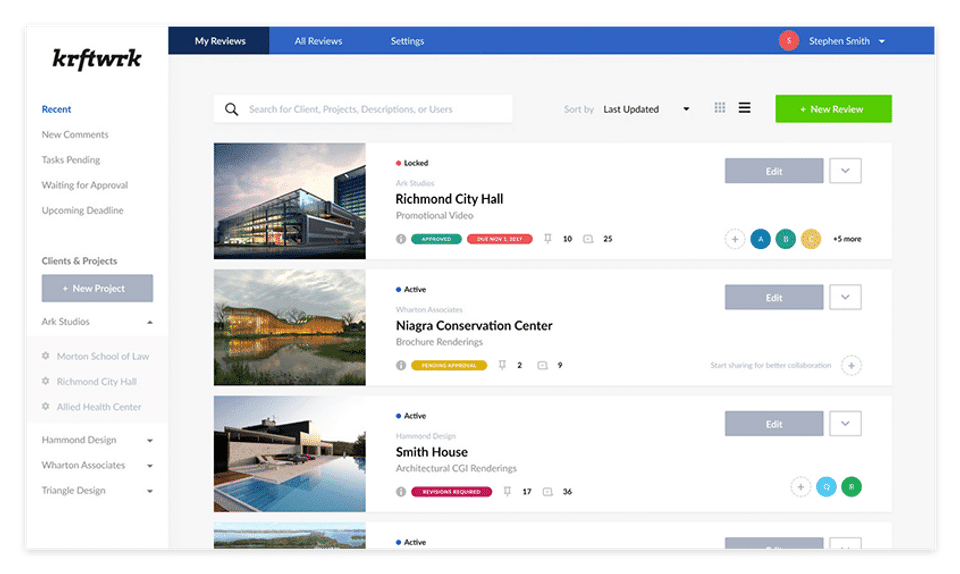Image resolution: width=960 pixels, height=574 pixels.
Task: Edit the Niagra Conservation Center review
Action: click(774, 297)
